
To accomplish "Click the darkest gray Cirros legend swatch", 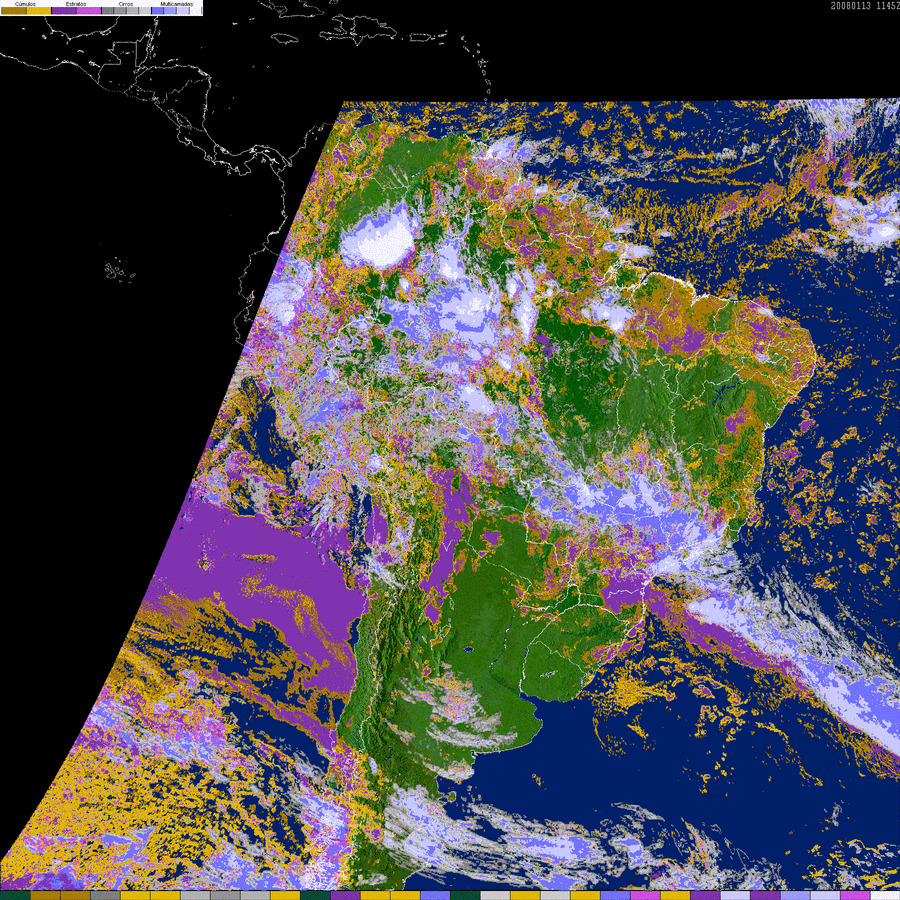I will pos(108,10).
